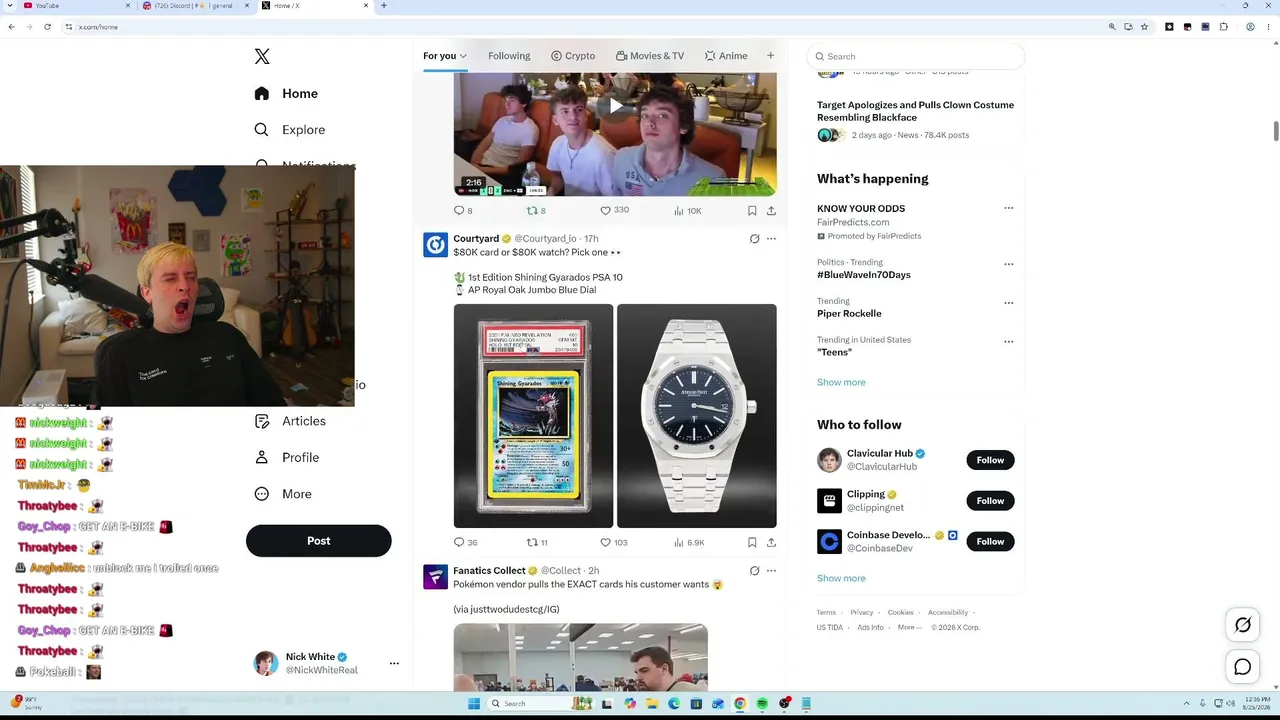The width and height of the screenshot is (1280, 720).
Task: Switch to the Crypto tab
Action: coord(573,56)
